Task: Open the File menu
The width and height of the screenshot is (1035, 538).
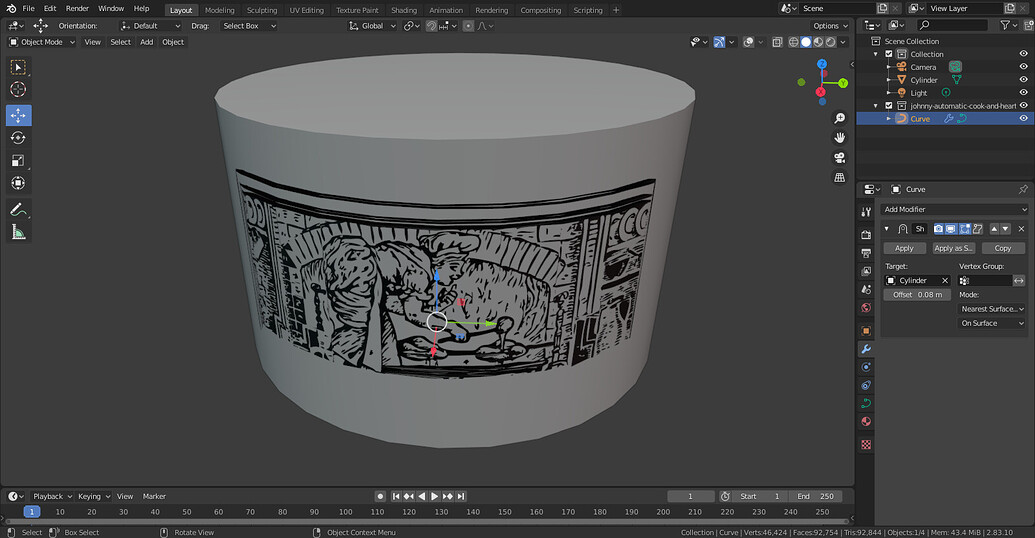Action: click(28, 9)
